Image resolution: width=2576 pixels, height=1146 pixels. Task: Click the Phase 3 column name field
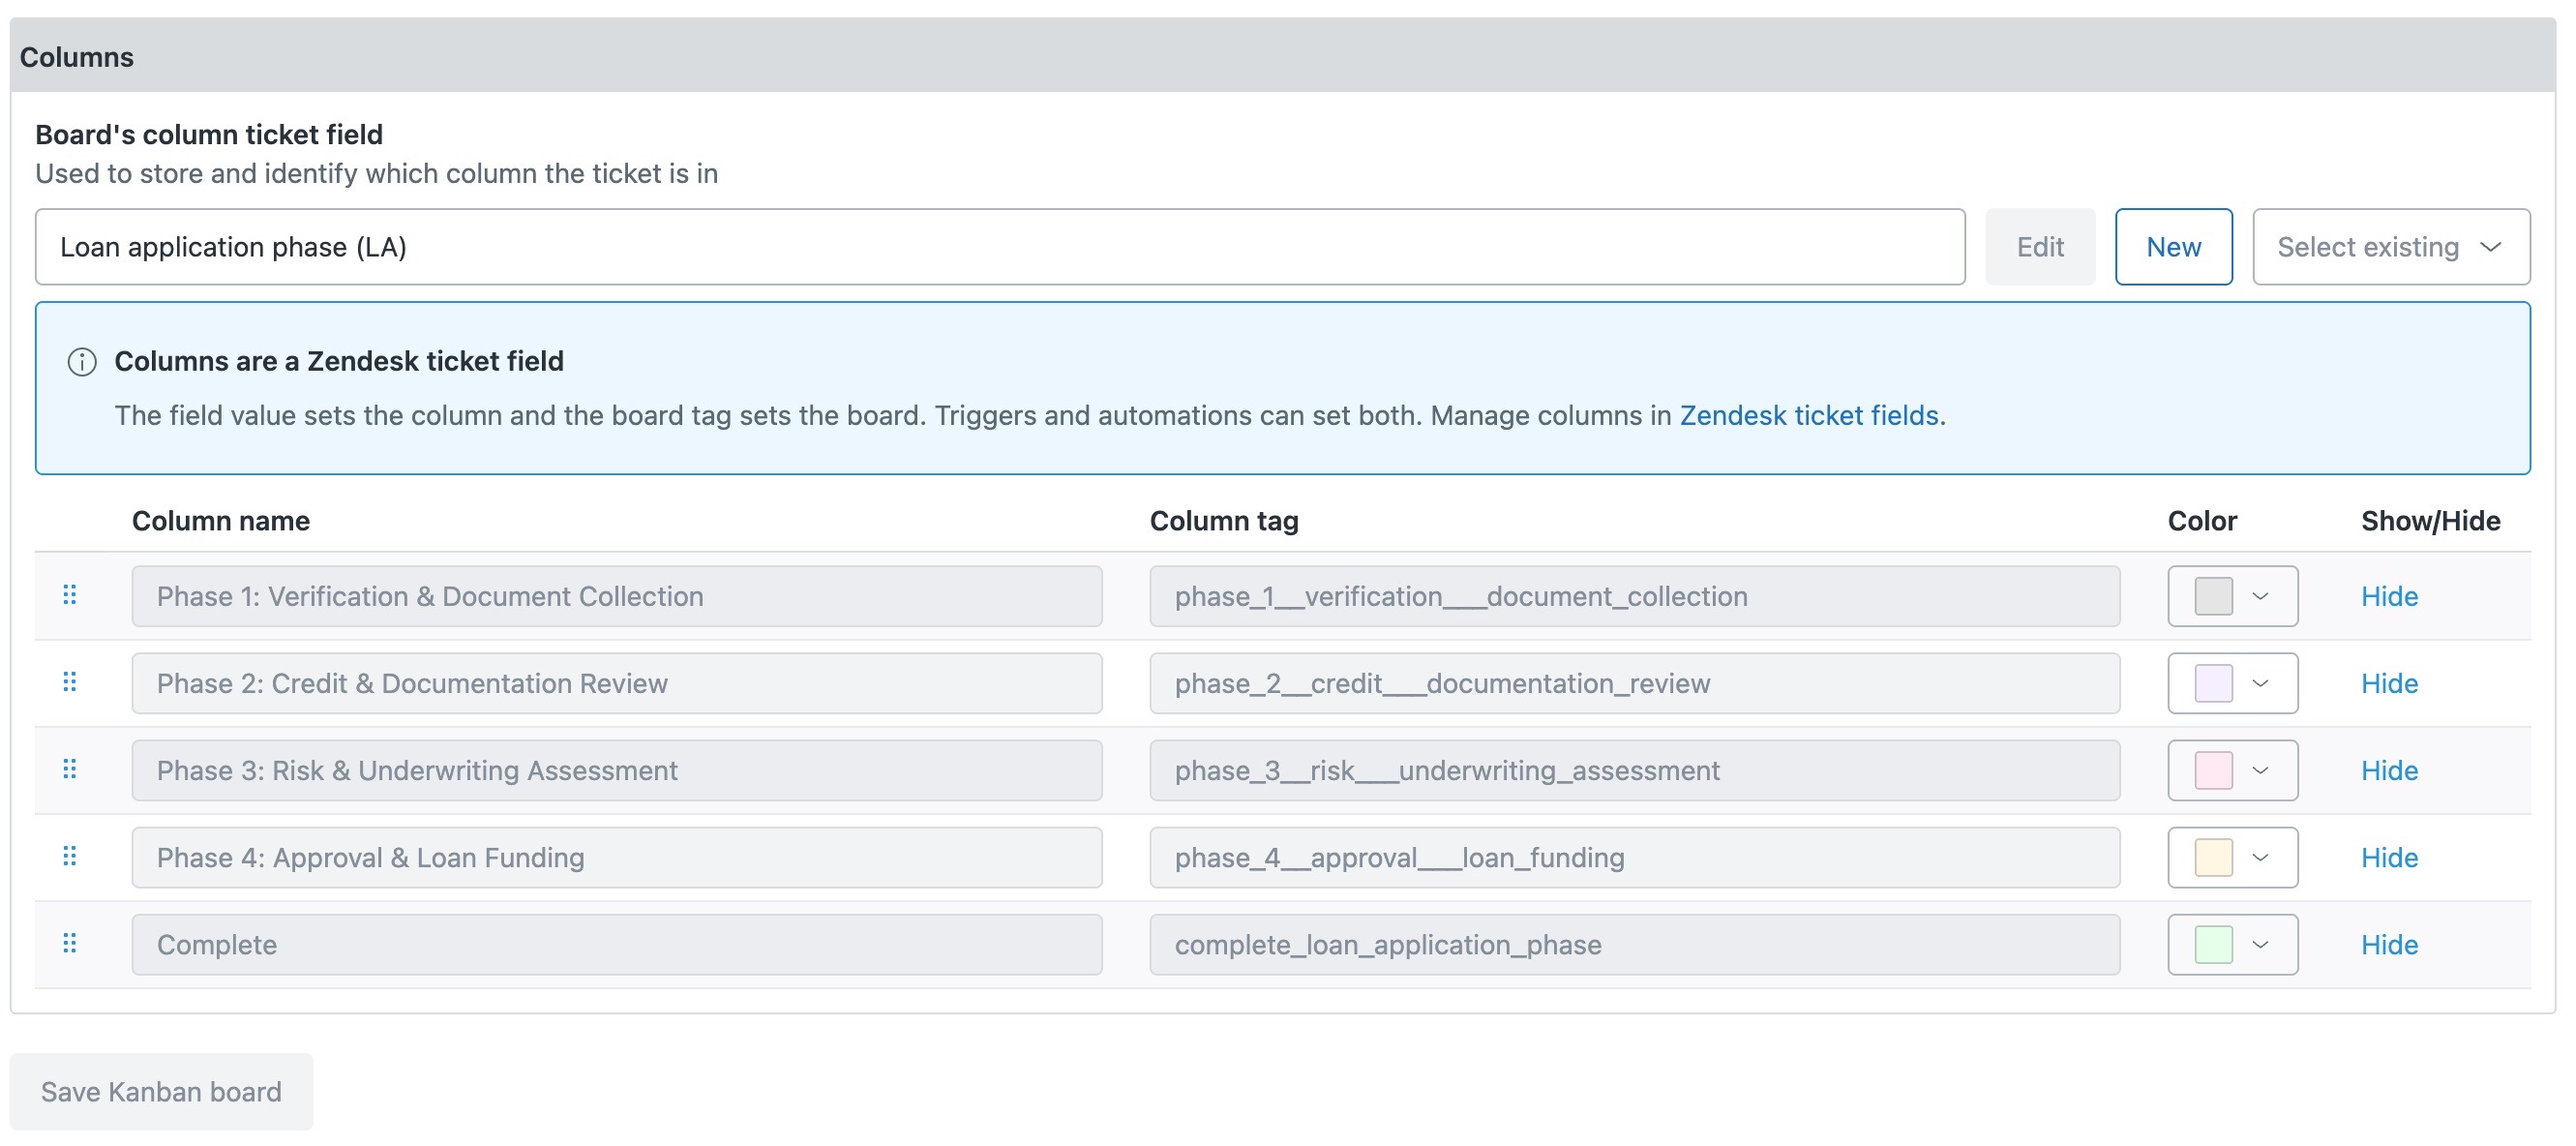click(617, 770)
